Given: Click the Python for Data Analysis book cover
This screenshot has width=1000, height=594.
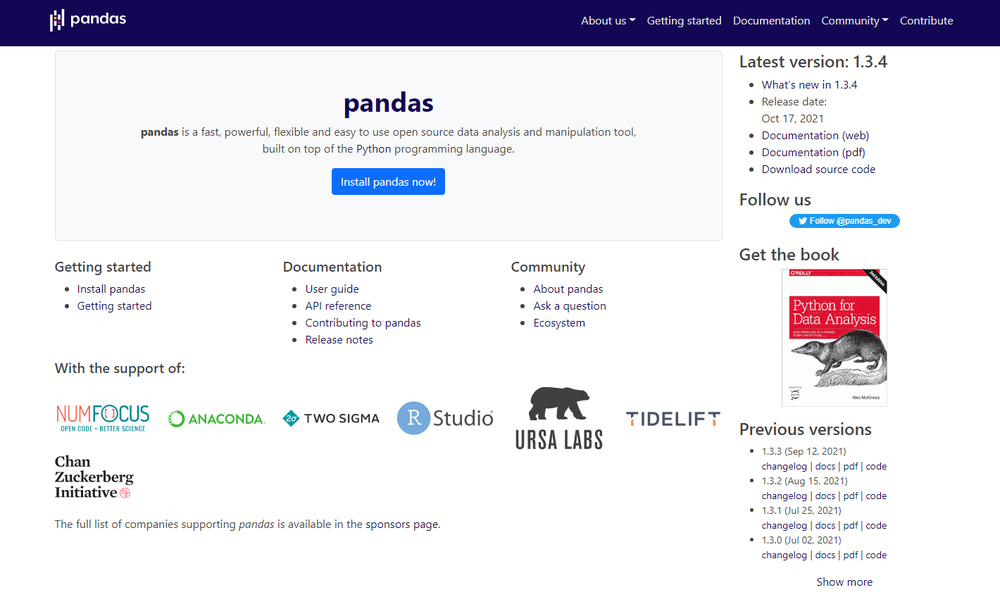Looking at the screenshot, I should pyautogui.click(x=834, y=338).
